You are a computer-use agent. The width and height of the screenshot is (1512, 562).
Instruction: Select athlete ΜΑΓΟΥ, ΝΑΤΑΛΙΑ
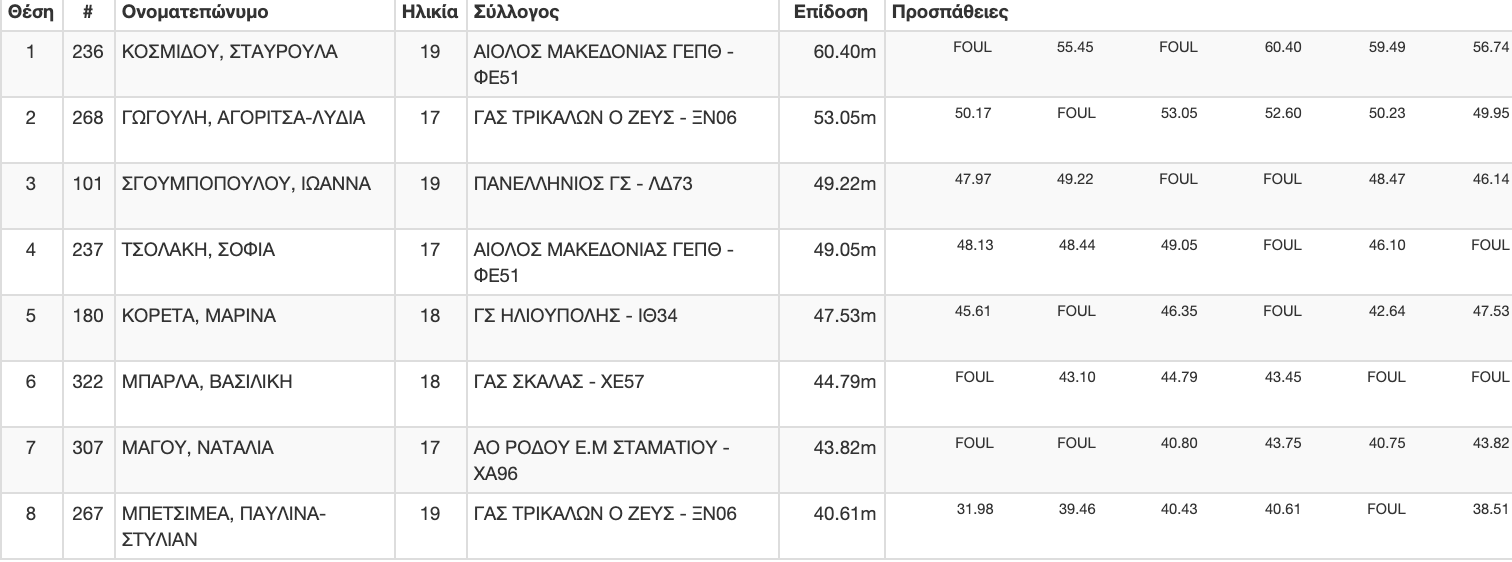197,448
